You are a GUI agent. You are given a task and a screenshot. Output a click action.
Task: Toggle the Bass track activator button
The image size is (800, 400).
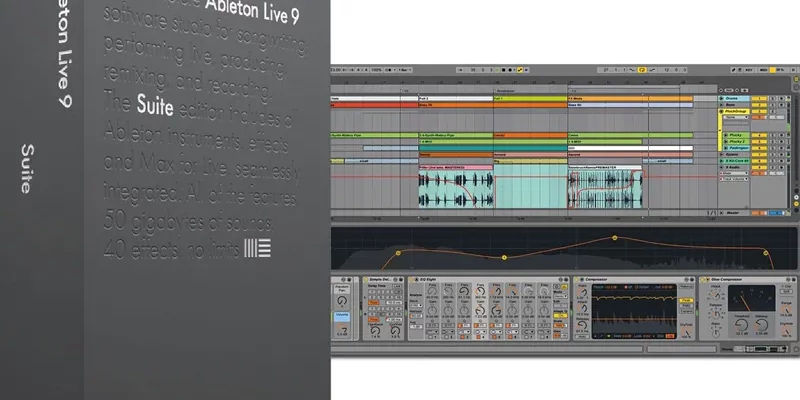(x=760, y=105)
